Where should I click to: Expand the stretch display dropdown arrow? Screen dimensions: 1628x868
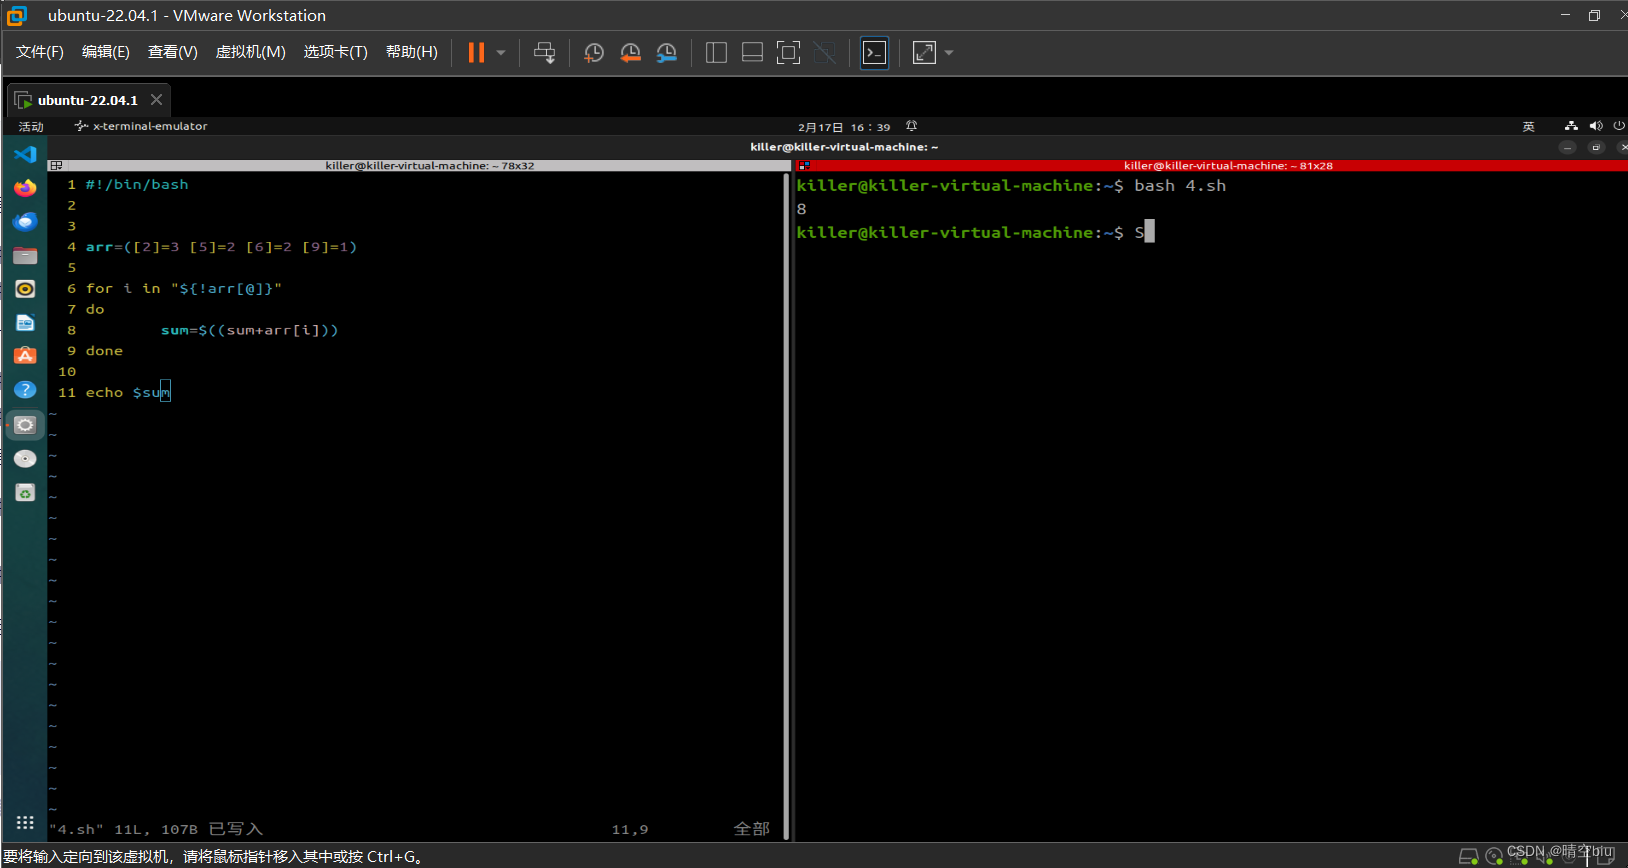point(949,53)
